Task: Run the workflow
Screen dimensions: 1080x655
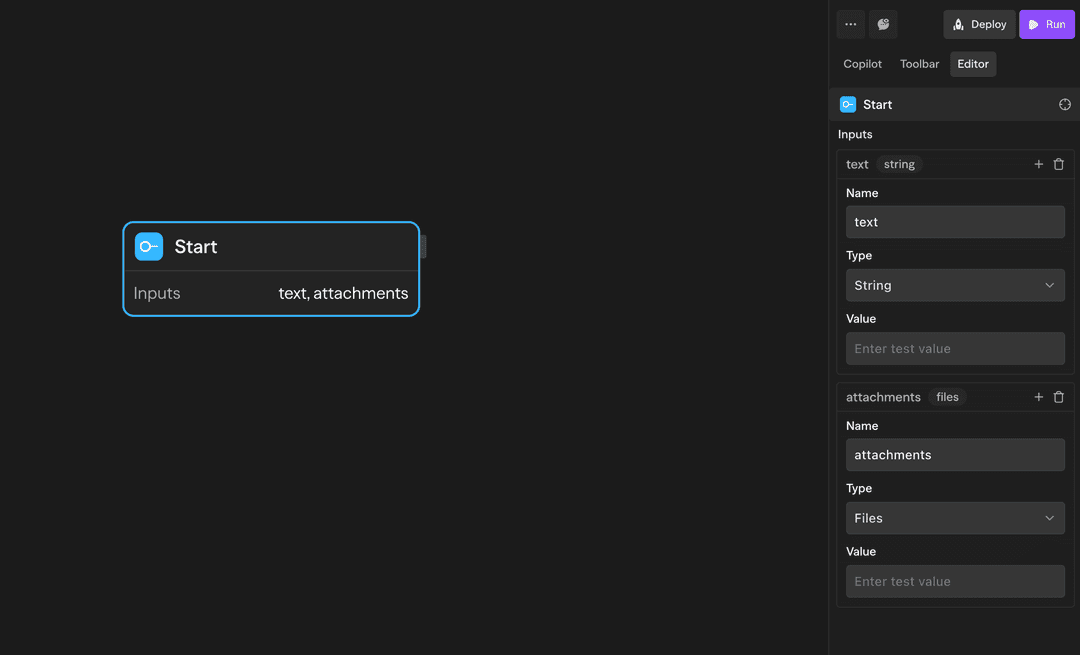Action: tap(1046, 23)
